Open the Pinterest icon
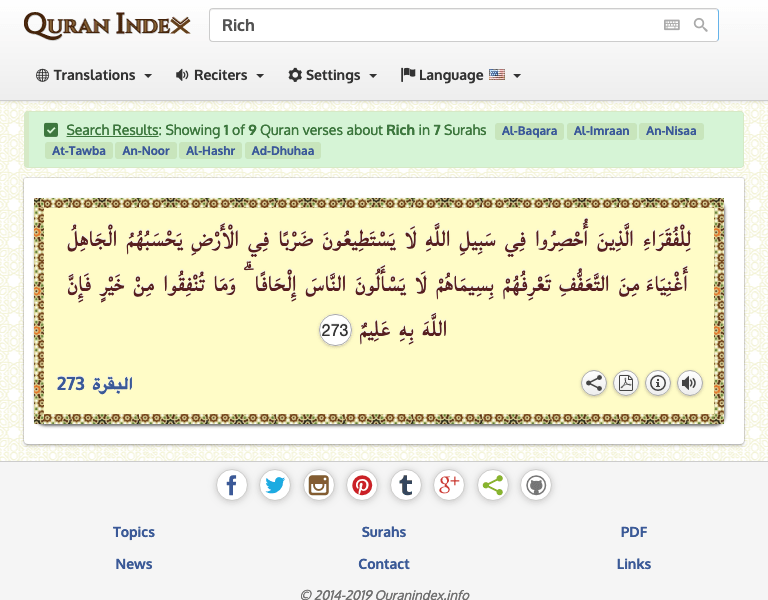This screenshot has height=600, width=768. click(362, 486)
